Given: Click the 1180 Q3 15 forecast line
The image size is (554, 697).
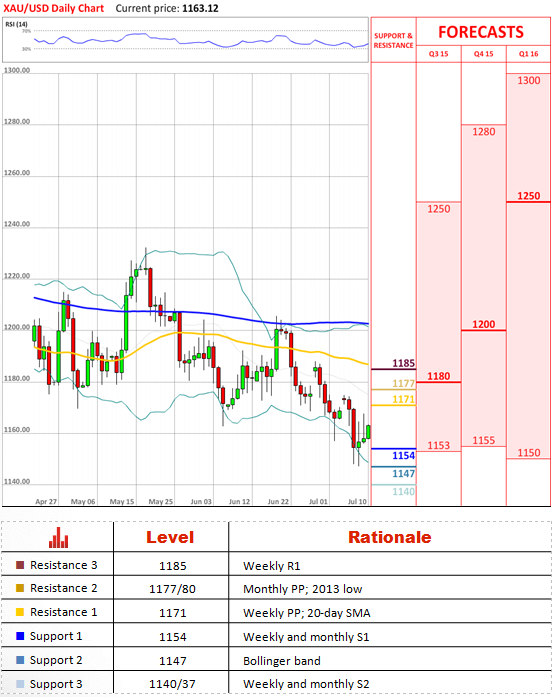Looking at the screenshot, I should 438,382.
